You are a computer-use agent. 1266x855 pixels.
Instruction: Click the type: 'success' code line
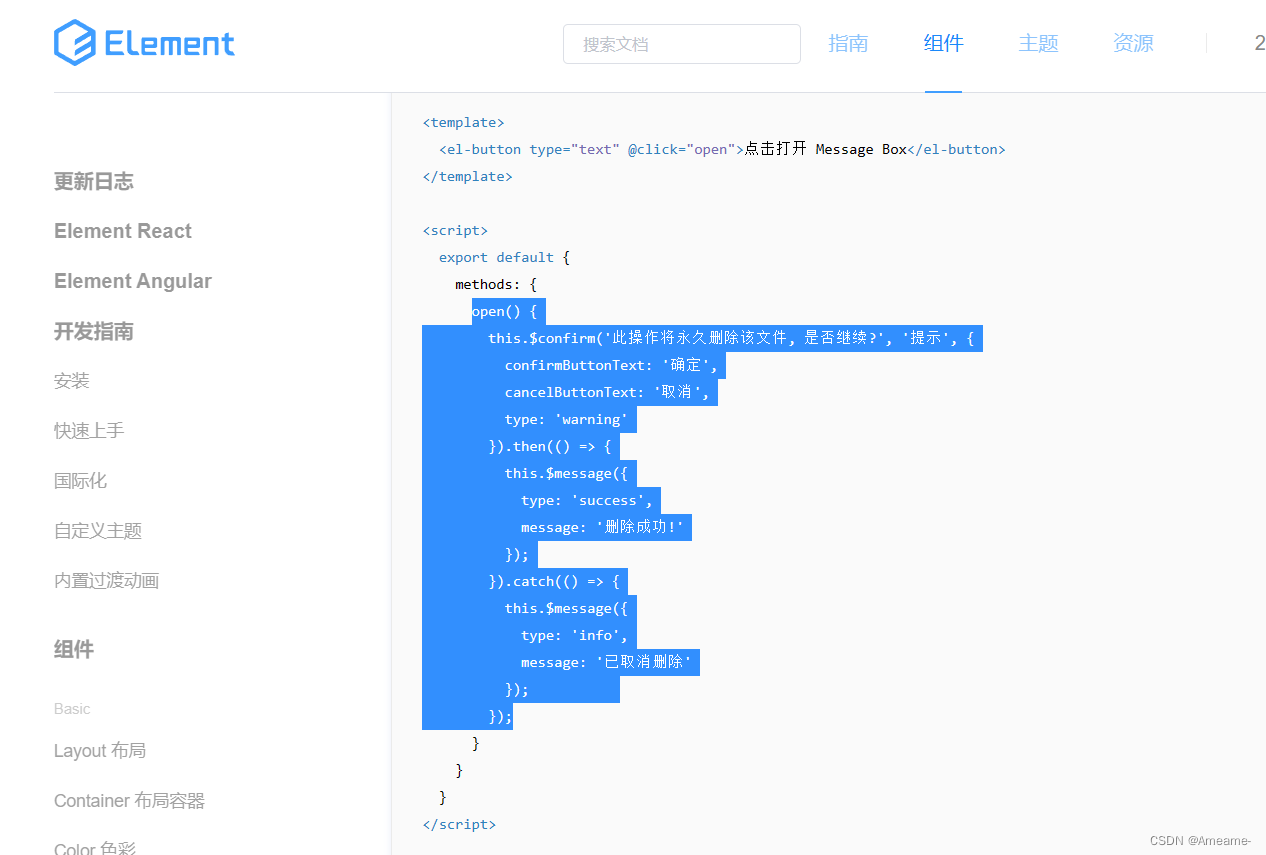pyautogui.click(x=587, y=500)
